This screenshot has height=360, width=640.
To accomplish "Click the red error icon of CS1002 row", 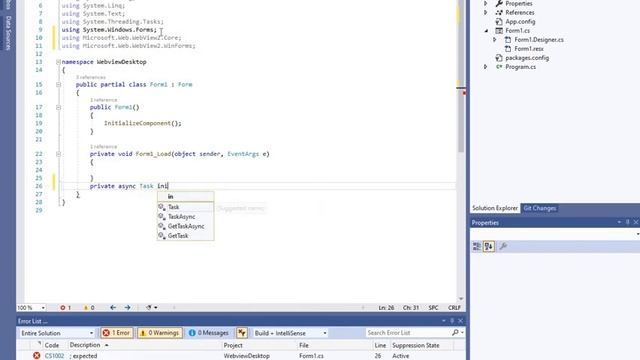I will pyautogui.click(x=36, y=356).
